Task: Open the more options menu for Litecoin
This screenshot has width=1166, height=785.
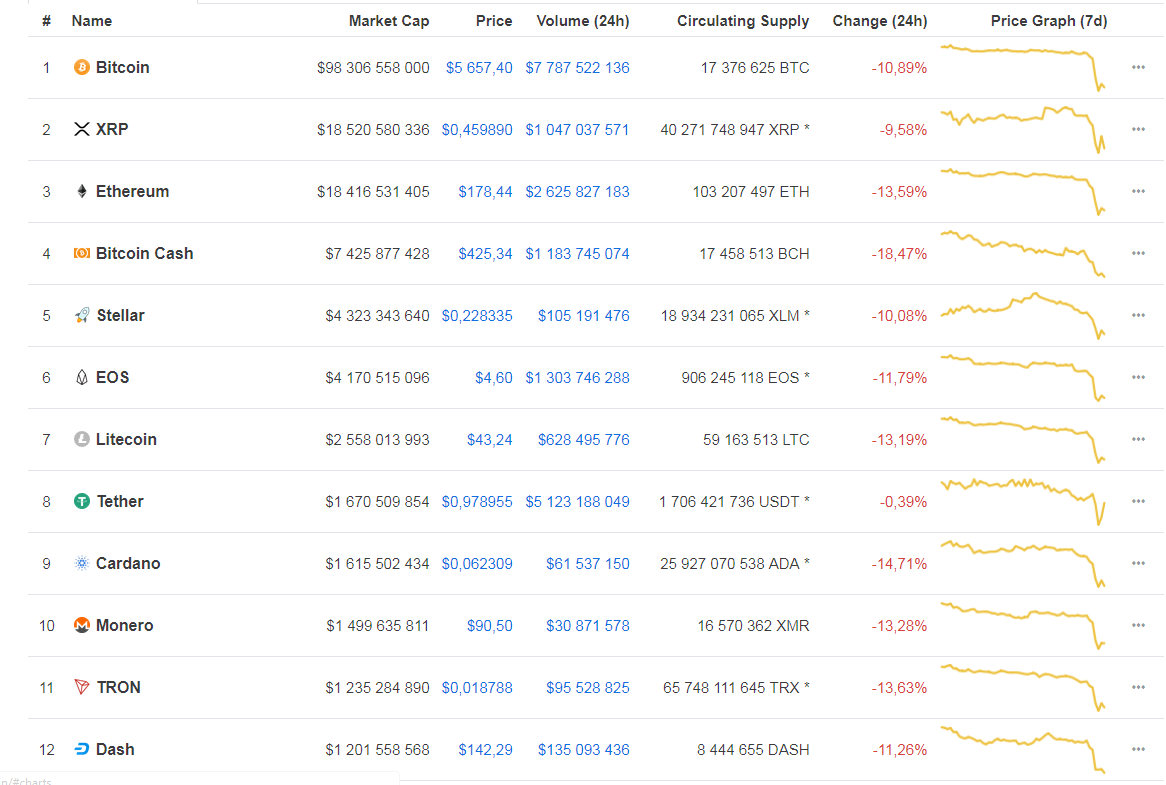Action: point(1138,439)
